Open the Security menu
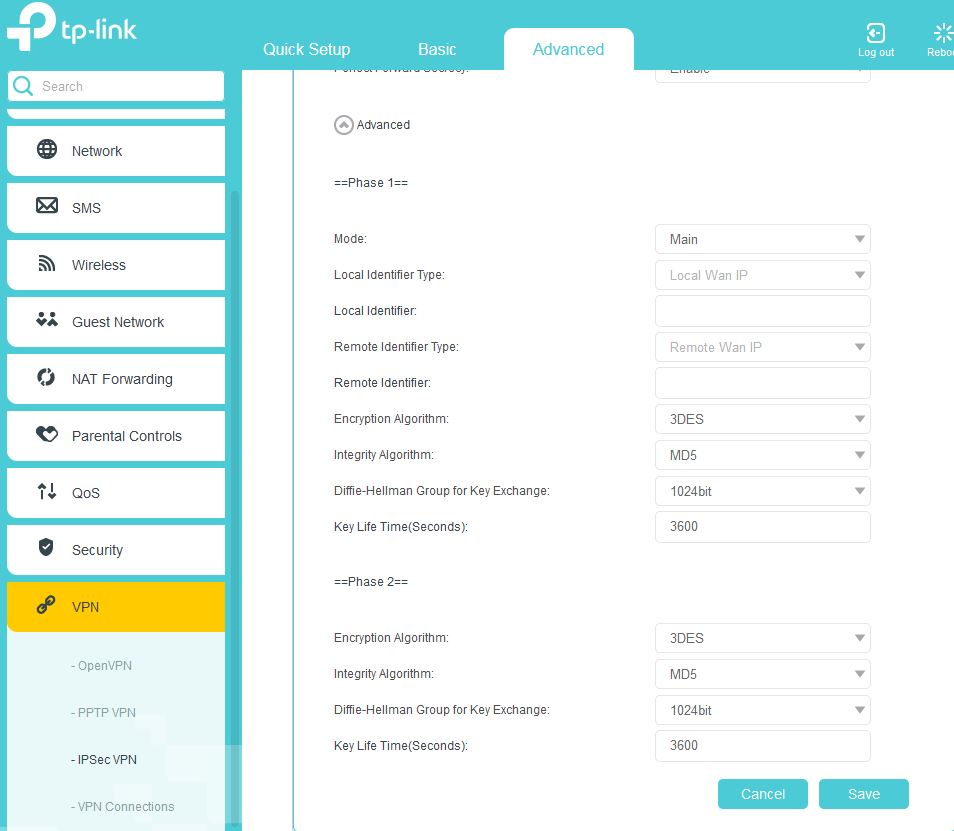 point(116,550)
